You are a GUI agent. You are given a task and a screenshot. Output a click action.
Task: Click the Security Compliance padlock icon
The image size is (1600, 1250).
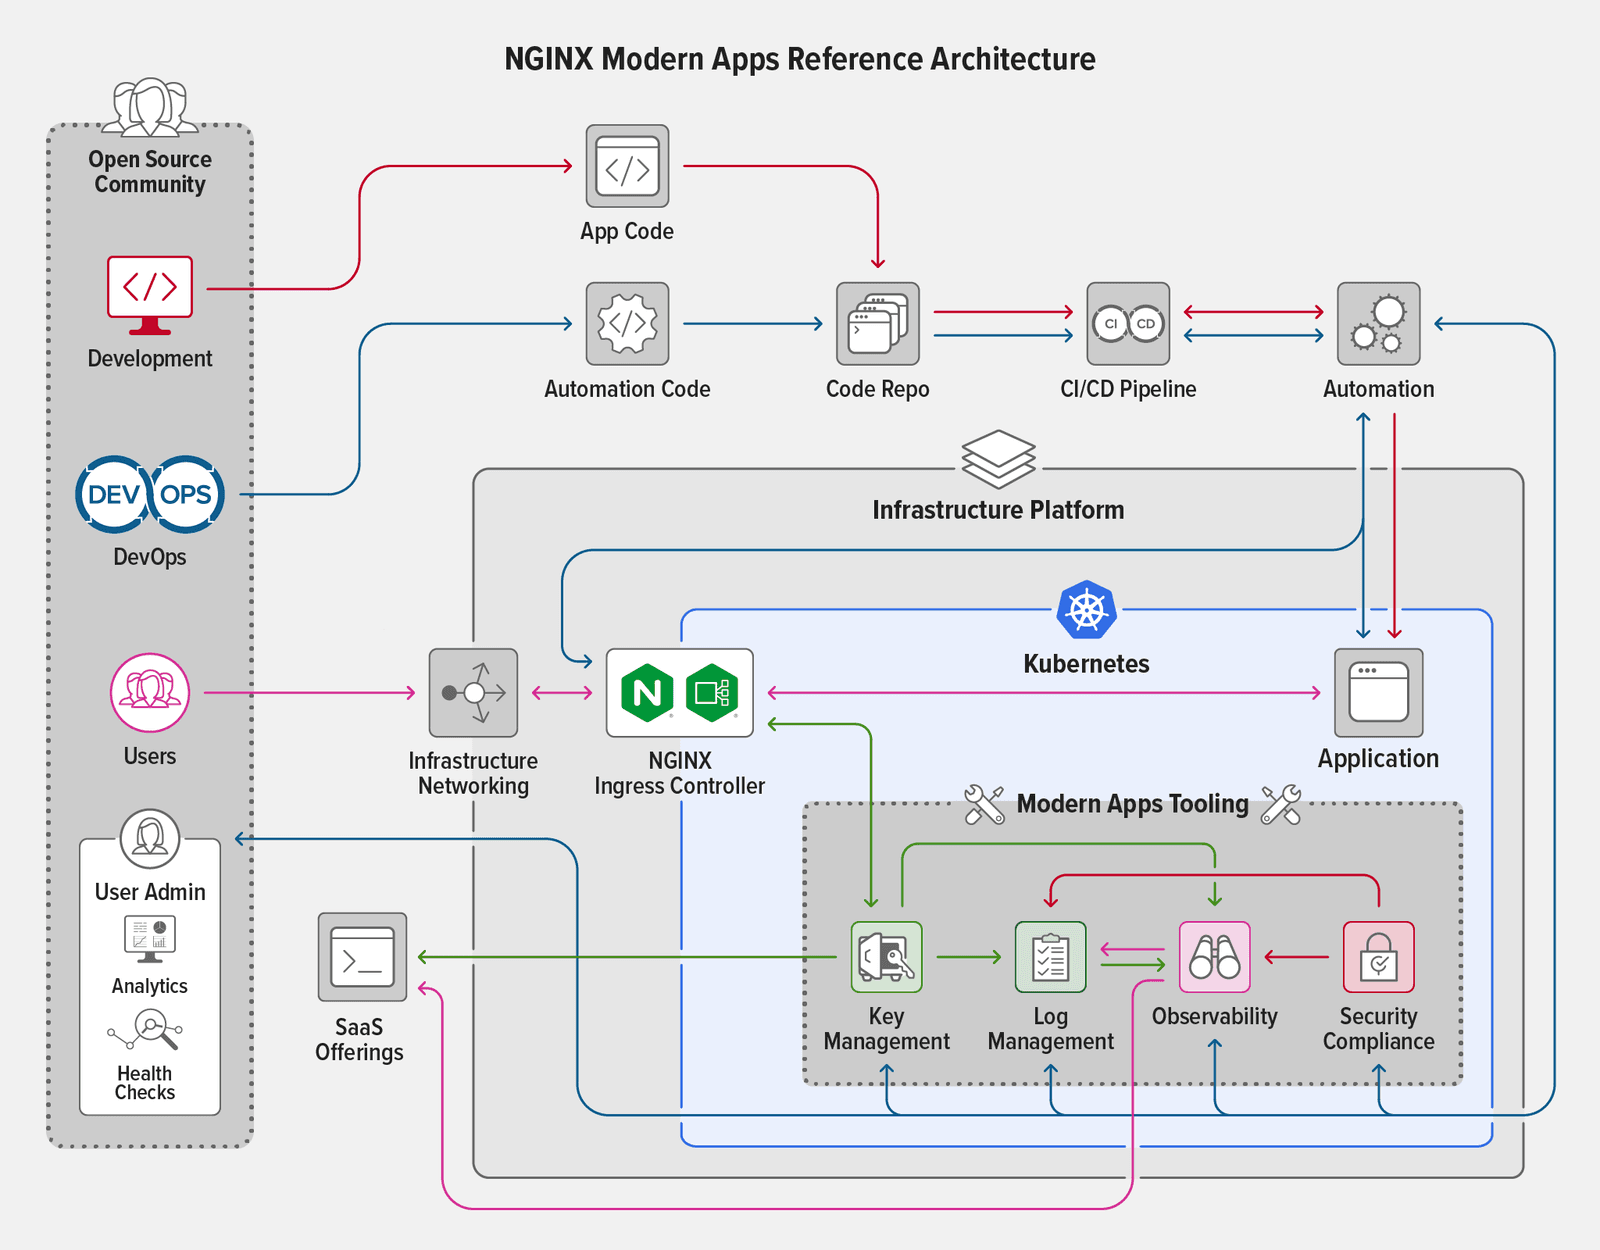pos(1378,955)
